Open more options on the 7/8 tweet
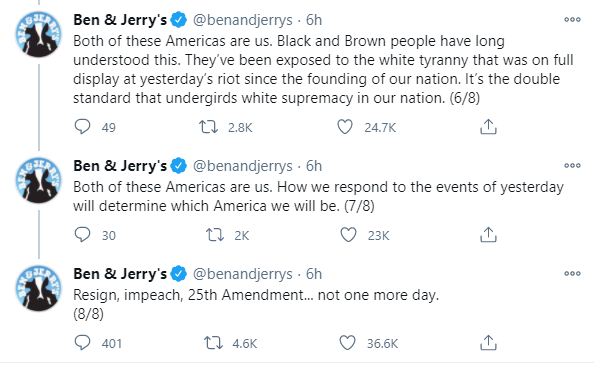This screenshot has height=366, width=594. pyautogui.click(x=572, y=165)
